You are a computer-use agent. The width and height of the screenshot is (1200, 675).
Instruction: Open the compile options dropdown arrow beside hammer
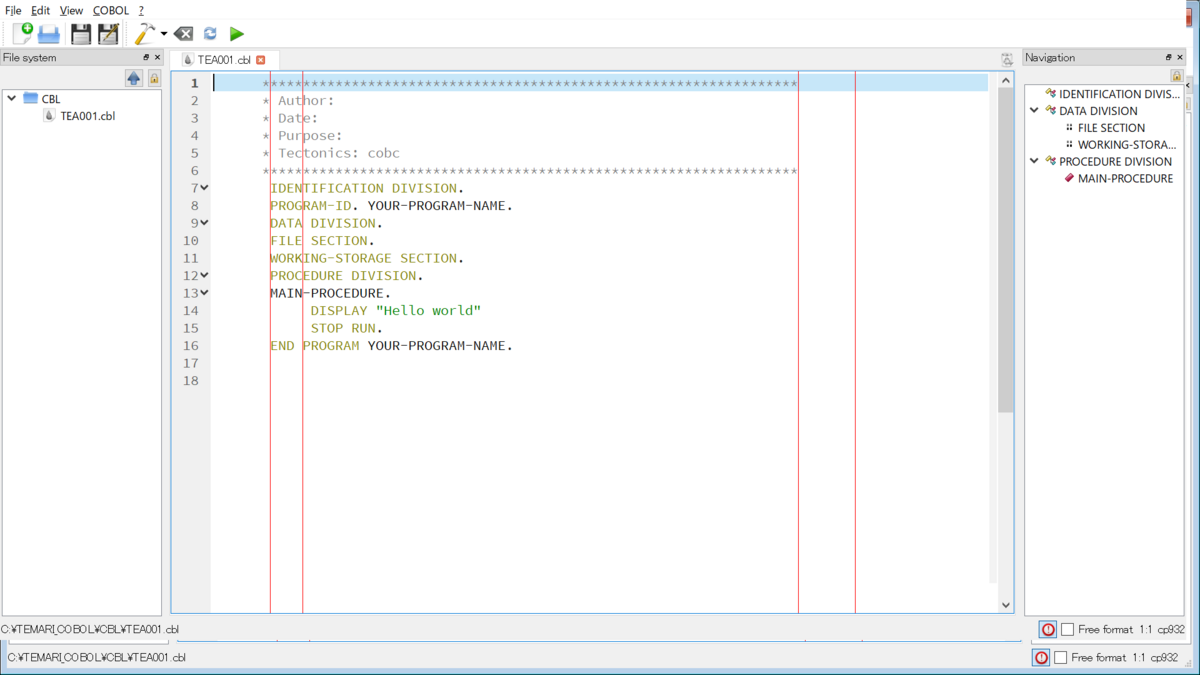pos(164,34)
